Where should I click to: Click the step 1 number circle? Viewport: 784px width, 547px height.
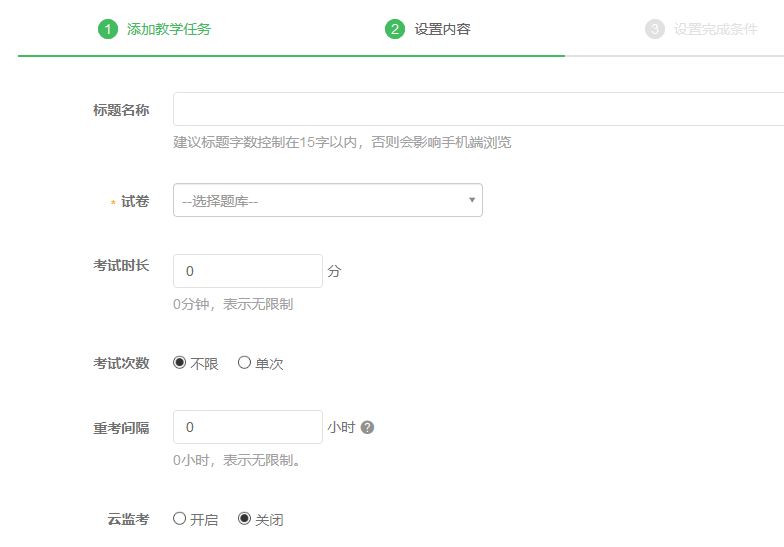pyautogui.click(x=107, y=29)
